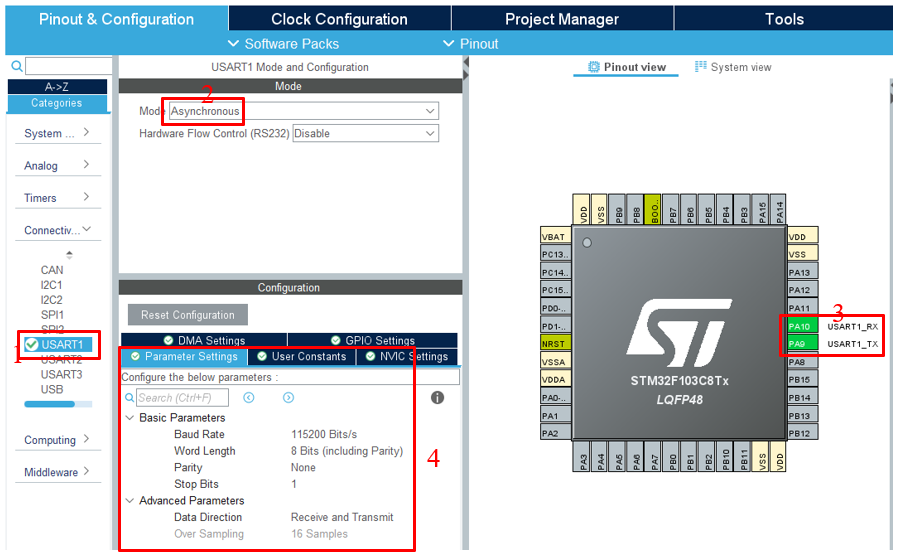The image size is (900, 553).
Task: Click the blue scrollbar below the USB item
Action: tap(49, 405)
